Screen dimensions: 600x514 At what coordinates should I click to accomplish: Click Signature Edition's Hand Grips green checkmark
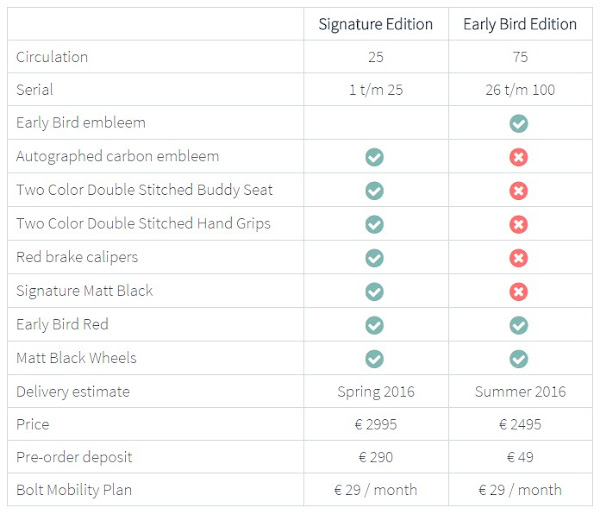pos(375,224)
